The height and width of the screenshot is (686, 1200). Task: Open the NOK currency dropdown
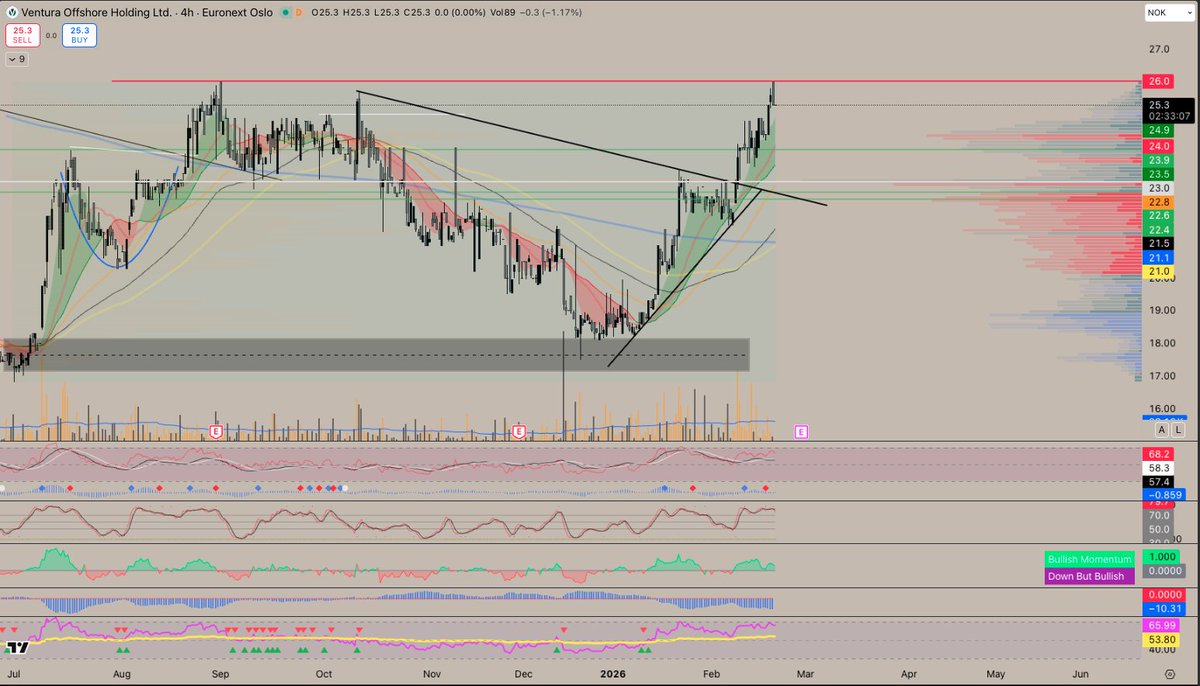(x=1170, y=12)
